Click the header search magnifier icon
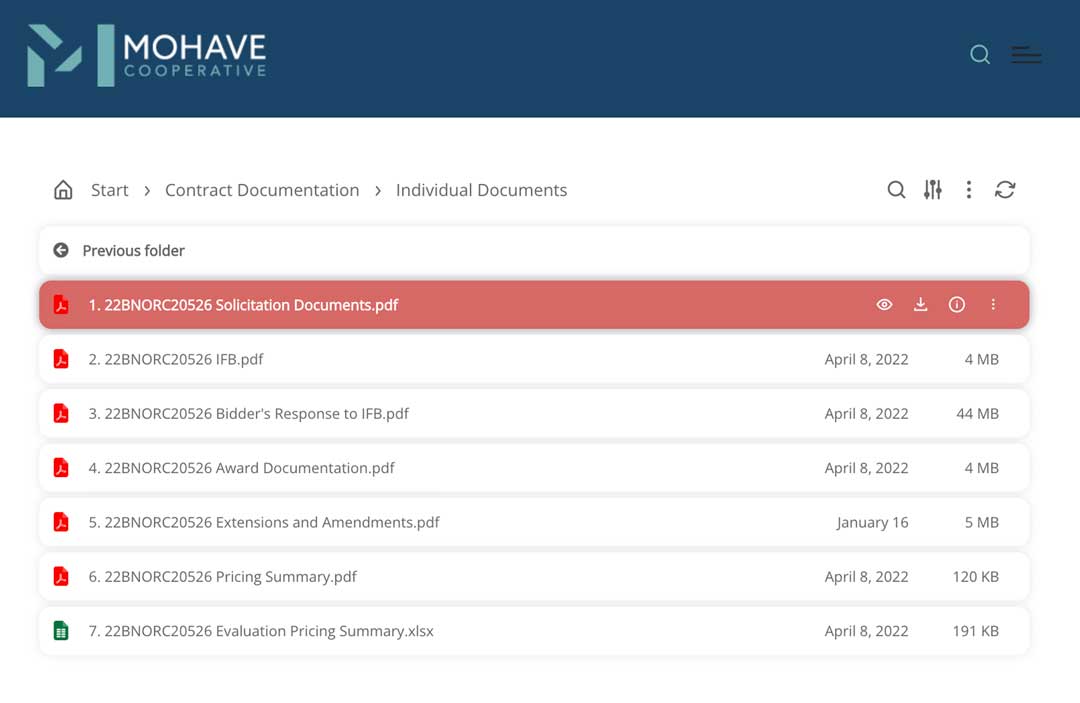Screen dimensions: 1080x703 [x=979, y=54]
